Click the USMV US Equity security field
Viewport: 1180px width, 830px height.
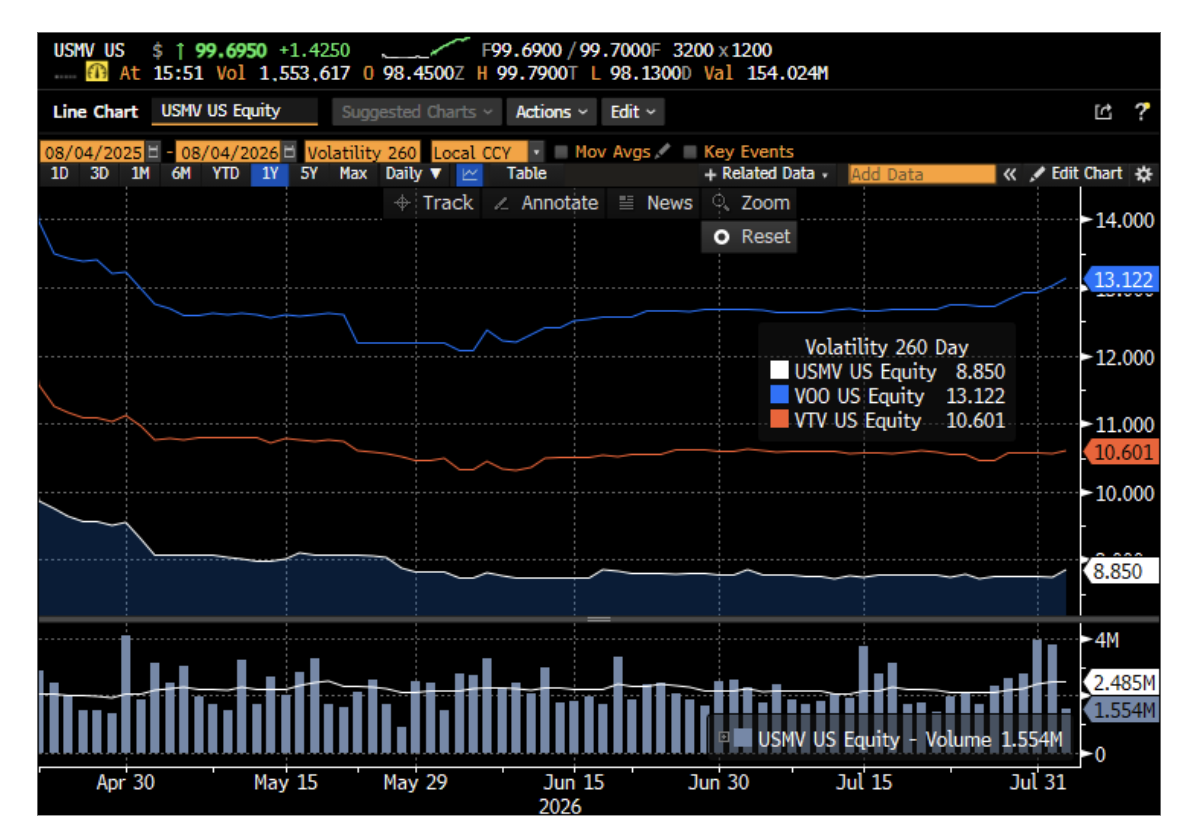(233, 111)
